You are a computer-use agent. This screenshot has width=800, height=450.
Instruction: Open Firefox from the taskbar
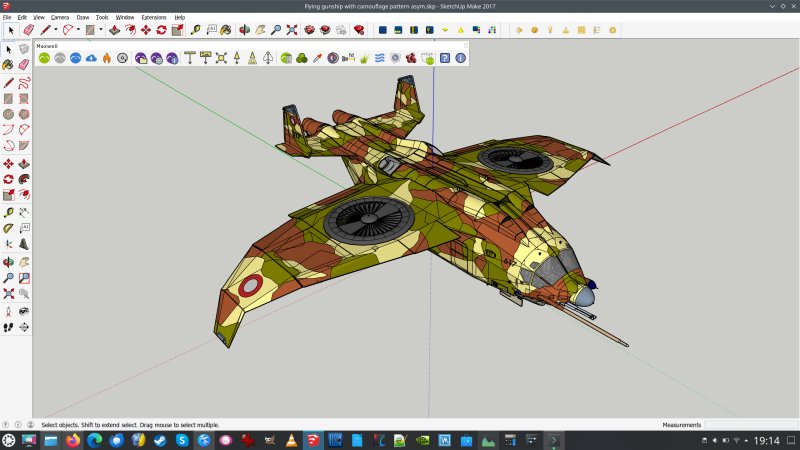73,440
